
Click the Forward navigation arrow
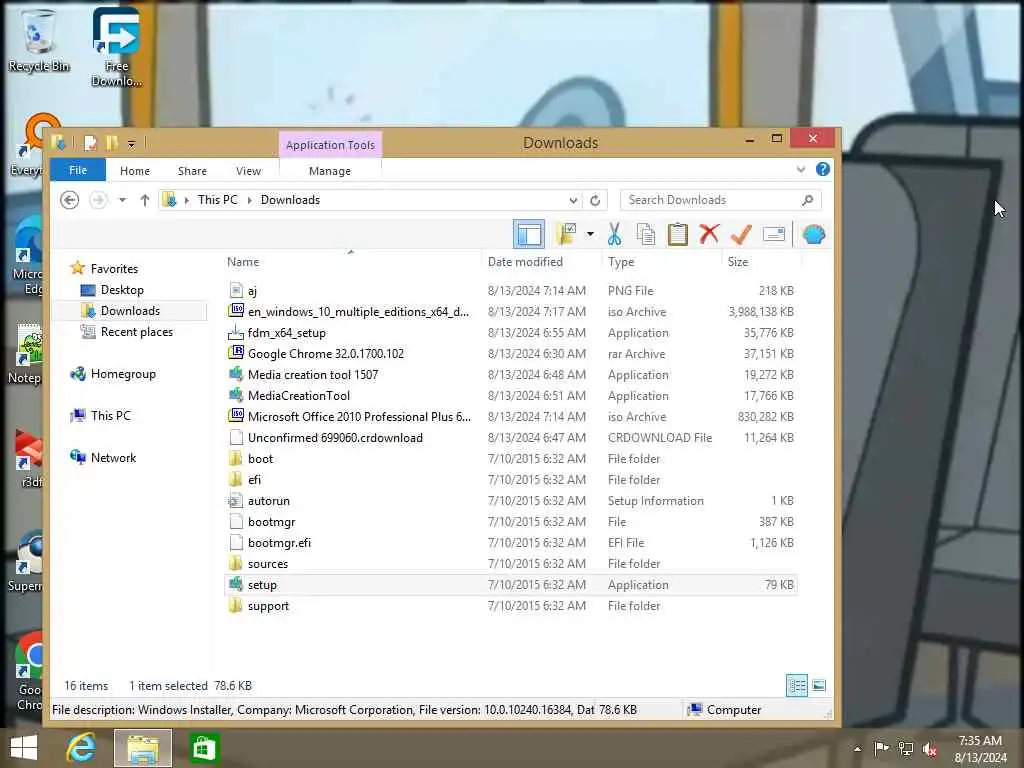98,200
